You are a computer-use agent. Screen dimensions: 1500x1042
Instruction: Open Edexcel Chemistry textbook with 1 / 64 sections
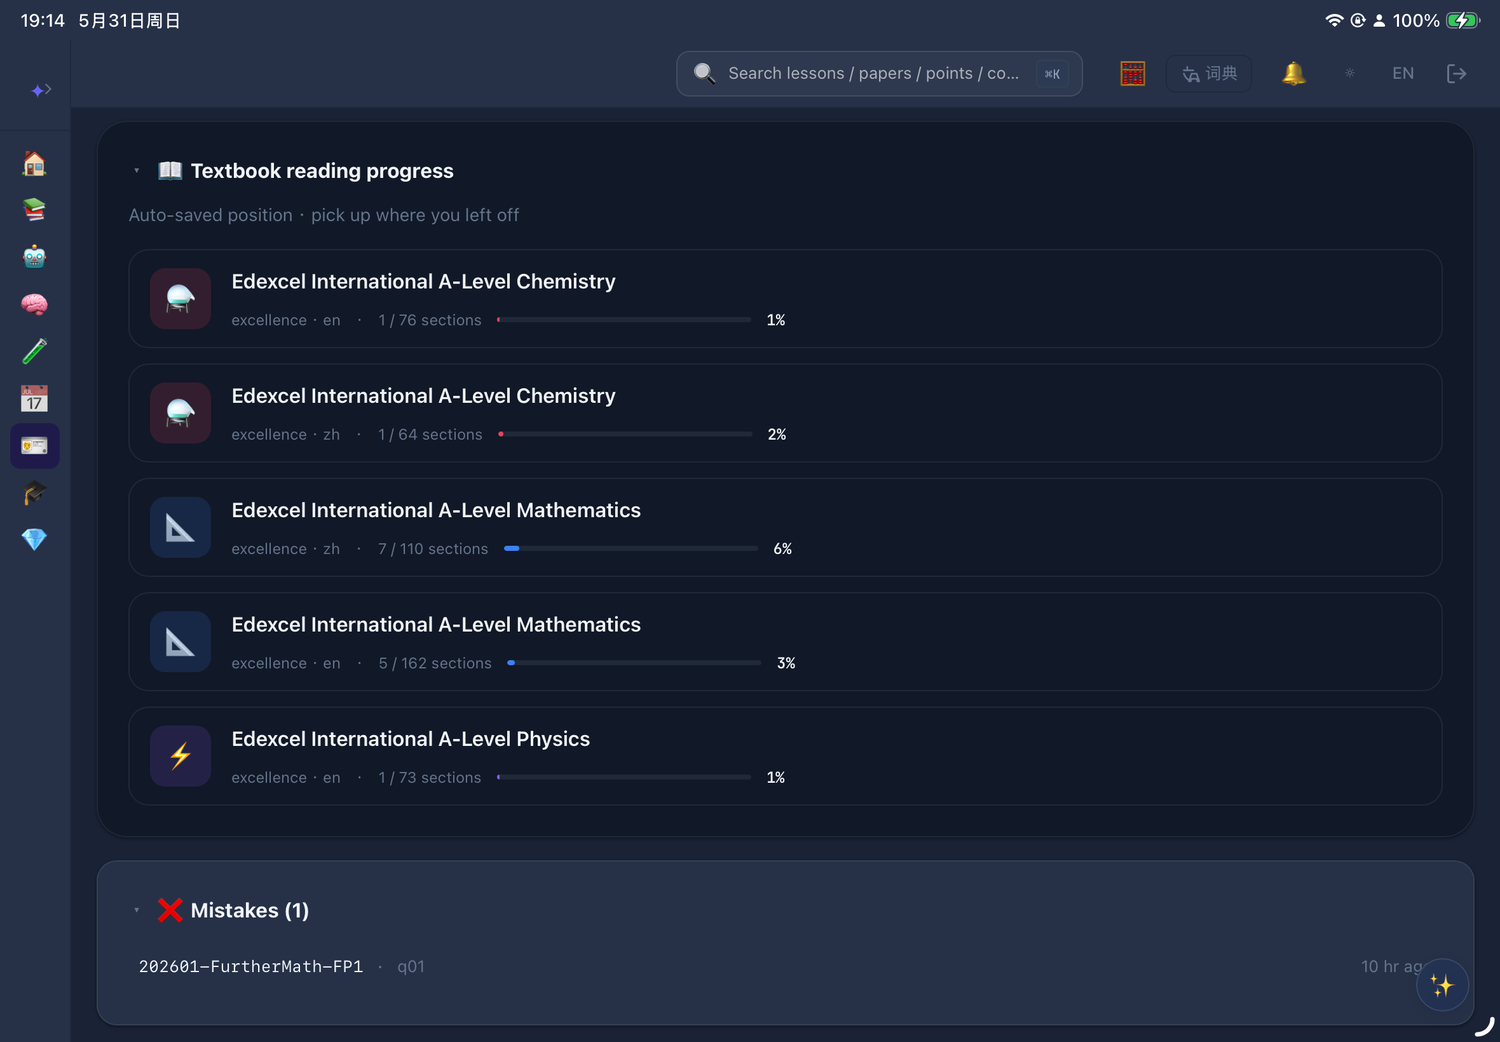coord(785,413)
